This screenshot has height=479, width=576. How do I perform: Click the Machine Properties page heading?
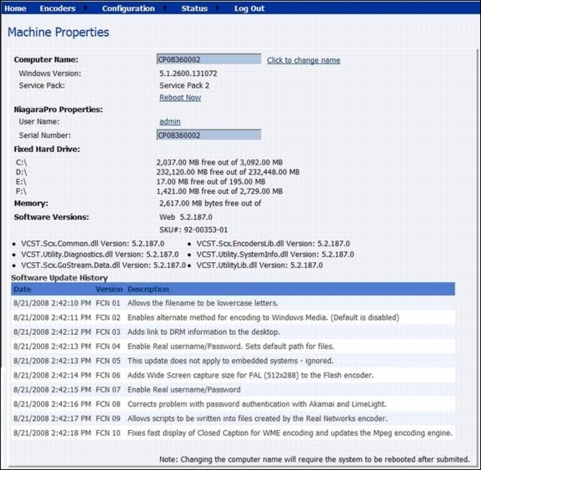58,32
